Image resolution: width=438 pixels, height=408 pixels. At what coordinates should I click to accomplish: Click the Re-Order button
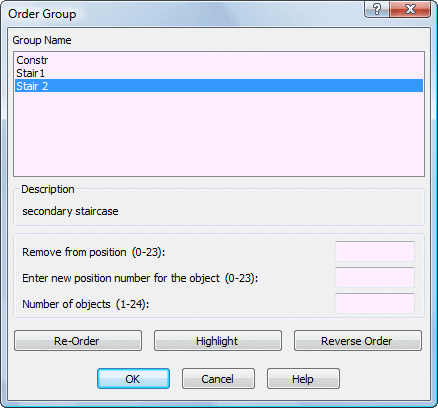[x=78, y=341]
